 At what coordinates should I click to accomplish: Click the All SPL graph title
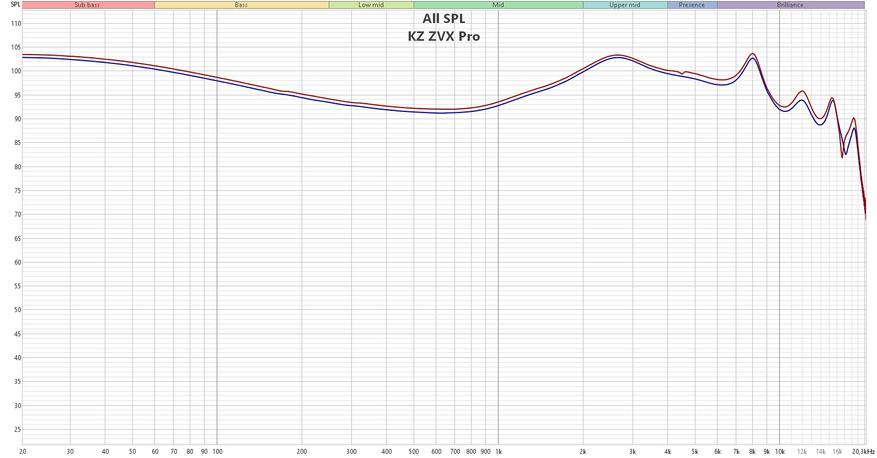click(x=444, y=18)
